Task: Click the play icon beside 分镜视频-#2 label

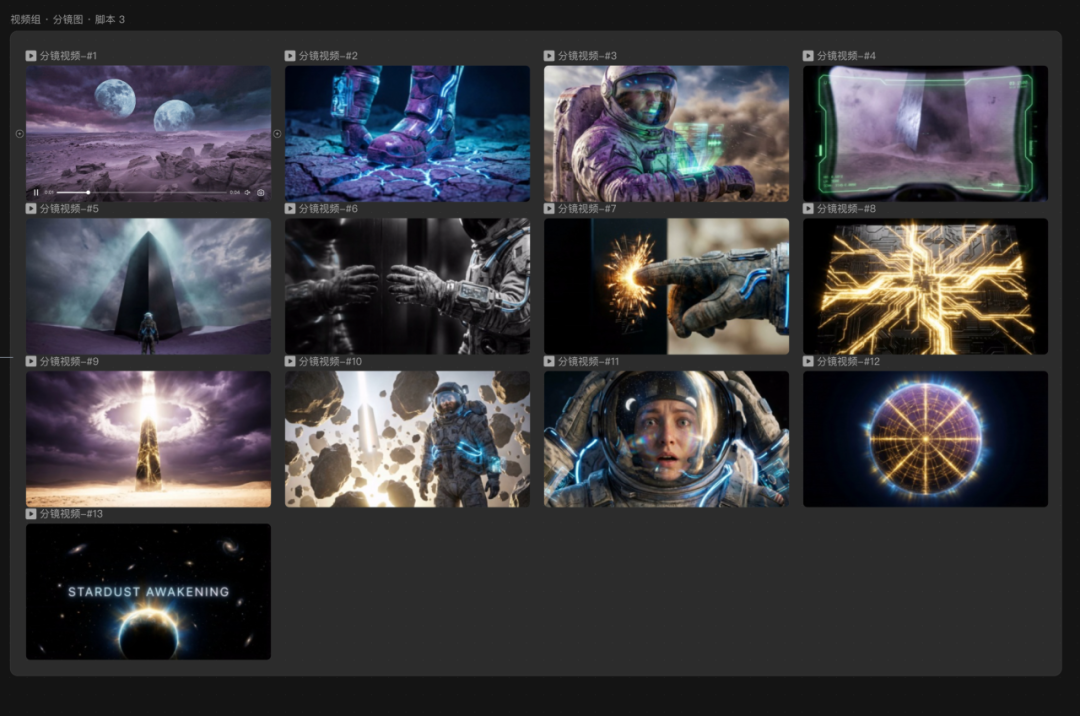Action: pos(290,56)
